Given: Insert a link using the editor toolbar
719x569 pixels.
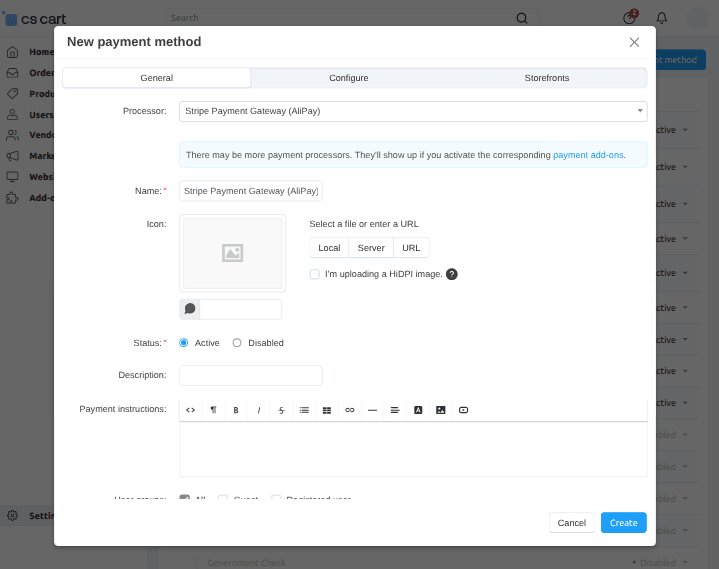Looking at the screenshot, I should click(350, 410).
